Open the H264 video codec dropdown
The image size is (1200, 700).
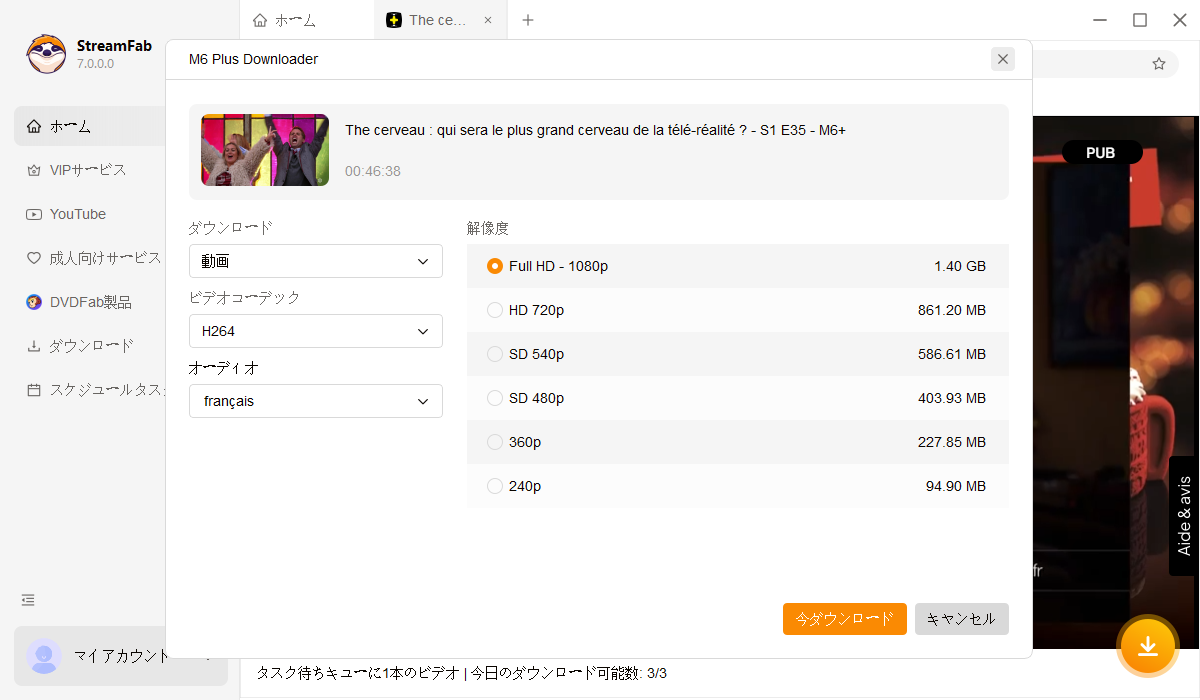[315, 331]
